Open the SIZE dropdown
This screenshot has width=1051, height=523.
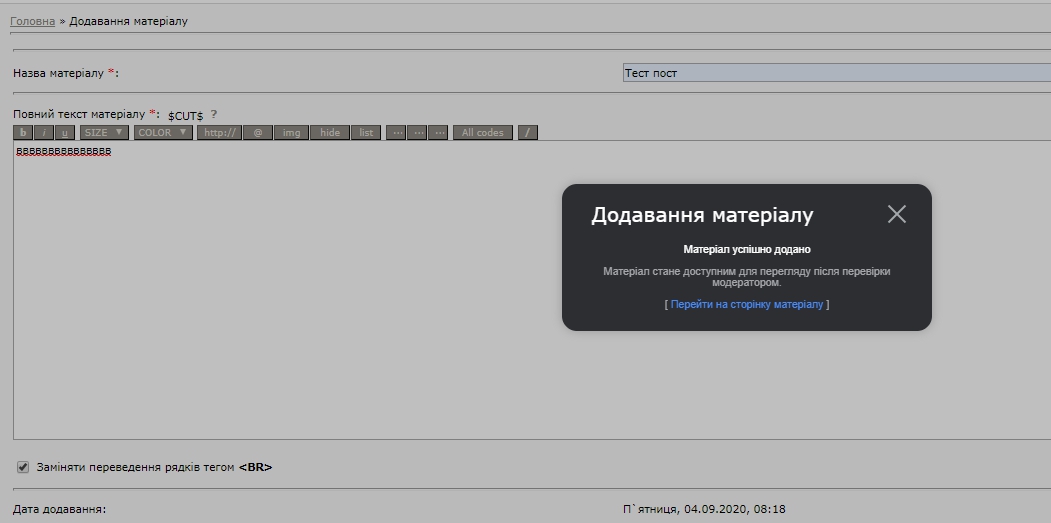(104, 132)
